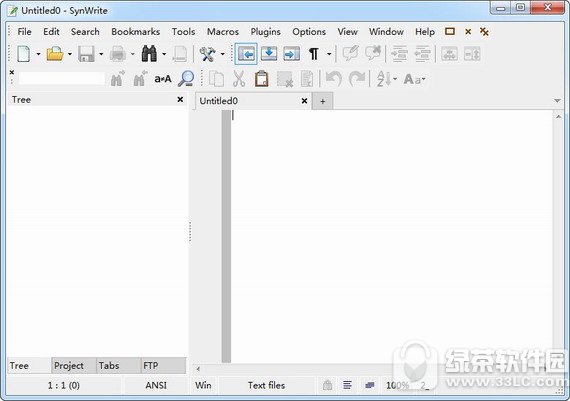Click the full screen rectangle icon in menu bar
The image size is (570, 401).
[450, 31]
